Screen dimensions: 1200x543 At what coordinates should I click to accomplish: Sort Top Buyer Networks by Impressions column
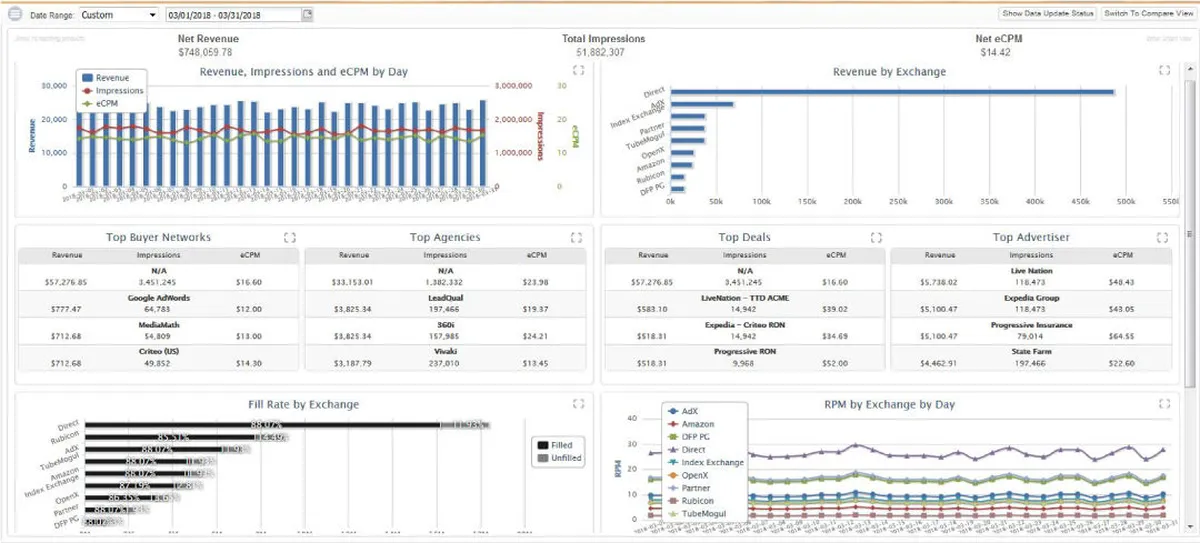158,255
